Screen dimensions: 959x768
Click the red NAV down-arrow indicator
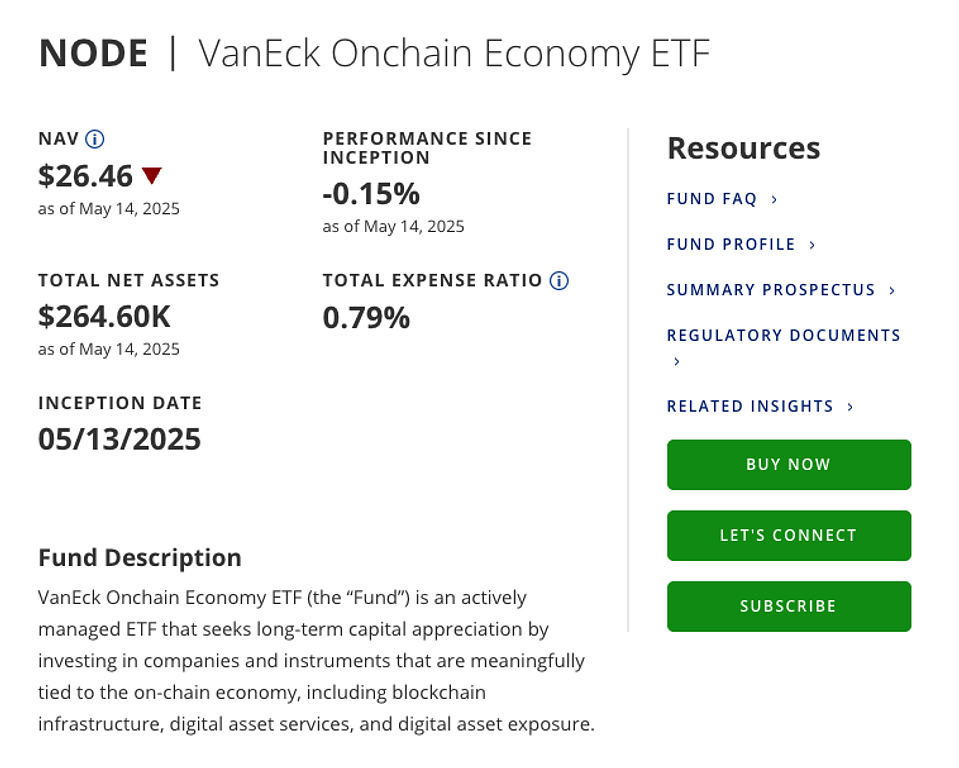point(151,176)
